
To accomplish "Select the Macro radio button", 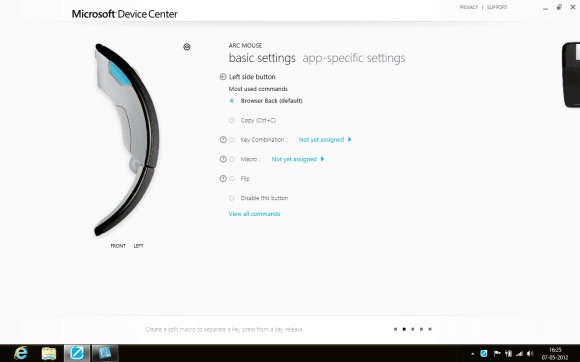I will point(232,159).
